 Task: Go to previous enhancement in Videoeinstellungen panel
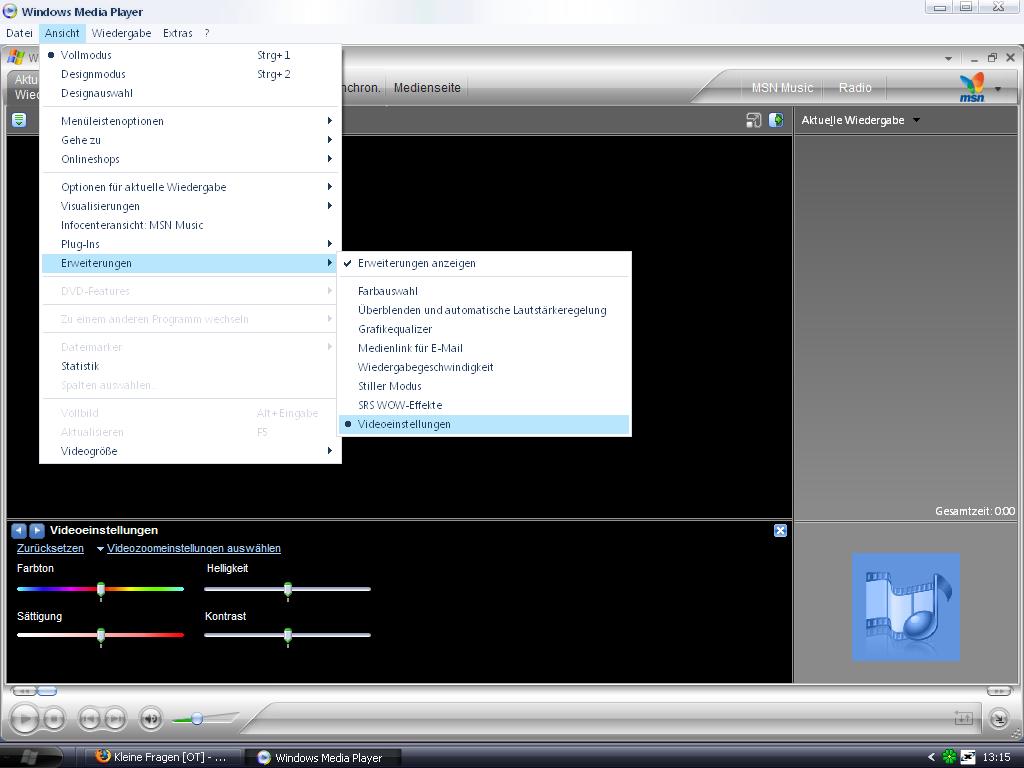tap(19, 530)
